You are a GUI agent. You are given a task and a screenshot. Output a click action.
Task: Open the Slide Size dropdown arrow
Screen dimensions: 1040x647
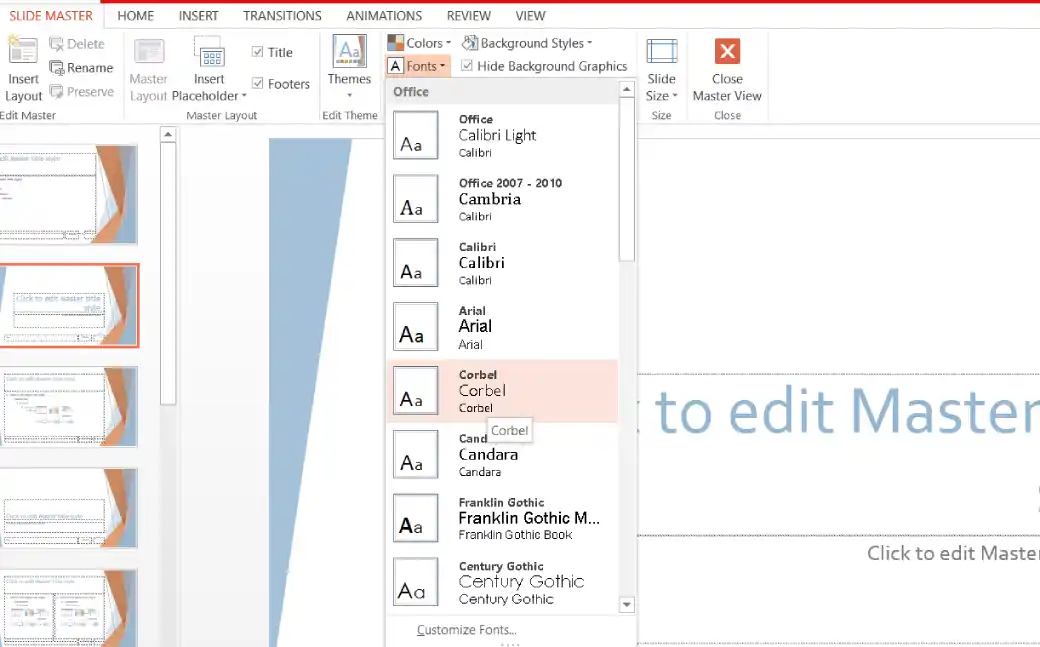(x=675, y=96)
